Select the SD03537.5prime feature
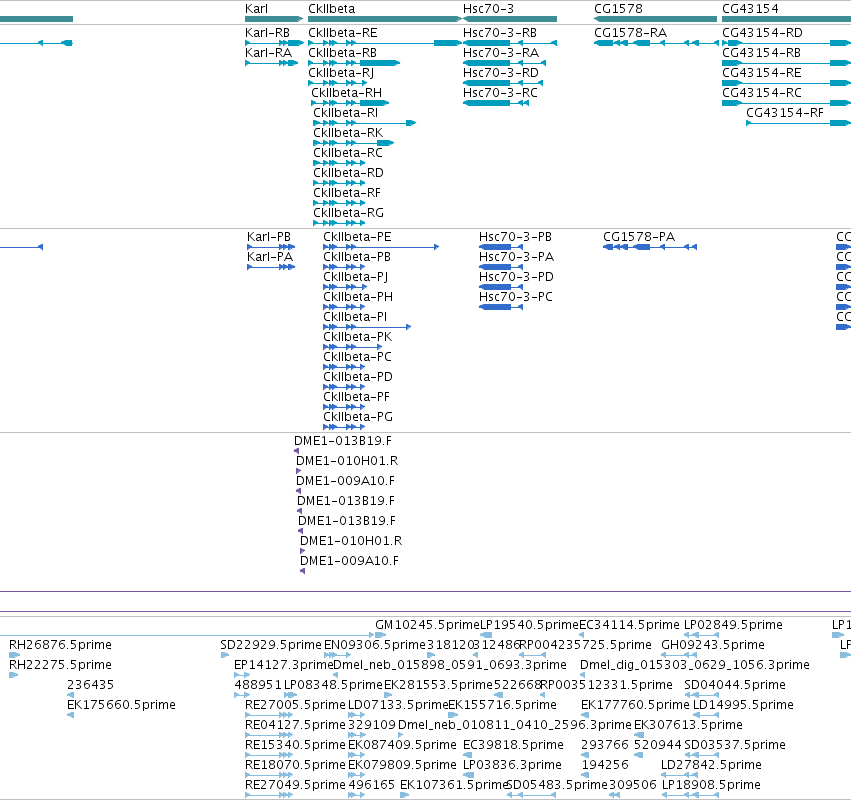Image resolution: width=851 pixels, height=800 pixels. click(734, 746)
